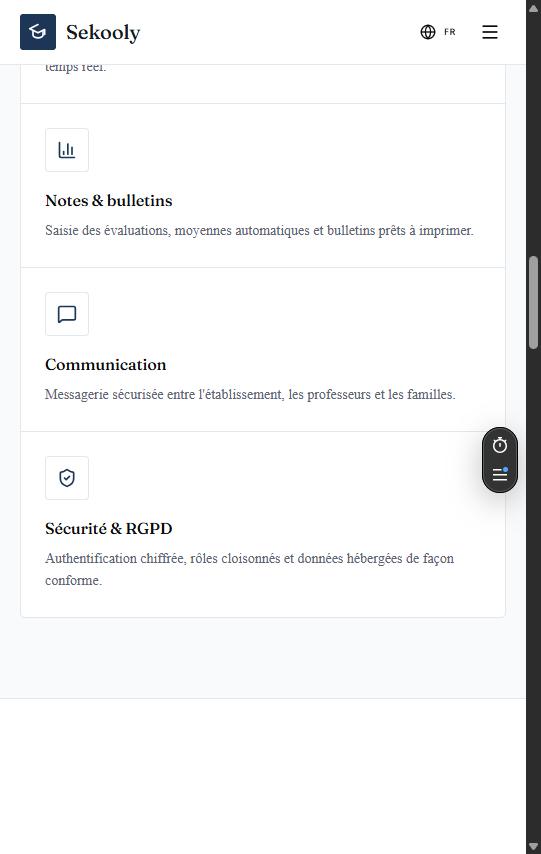Click the Sekooly graduation cap logo
This screenshot has height=854, width=541.
38,32
